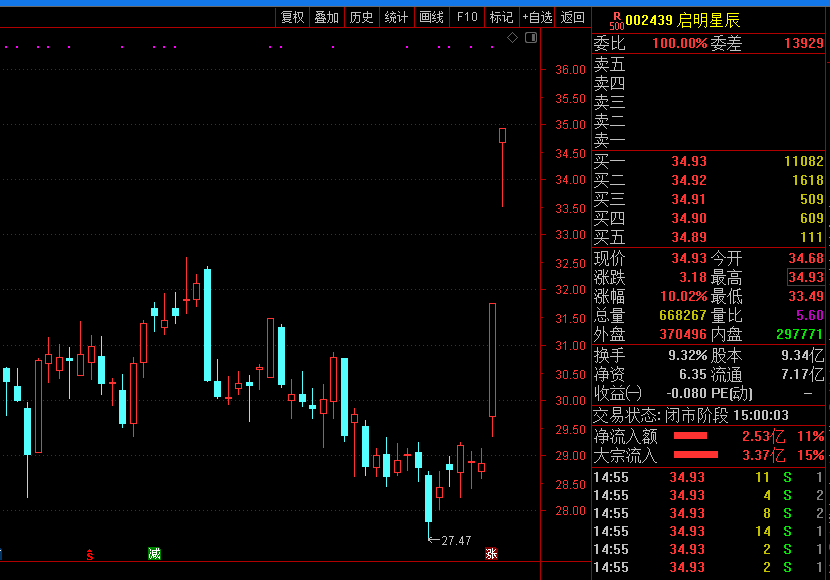This screenshot has width=830, height=580.
Task: Click the 交易状态 闭市阶段 status line
Action: [691, 415]
